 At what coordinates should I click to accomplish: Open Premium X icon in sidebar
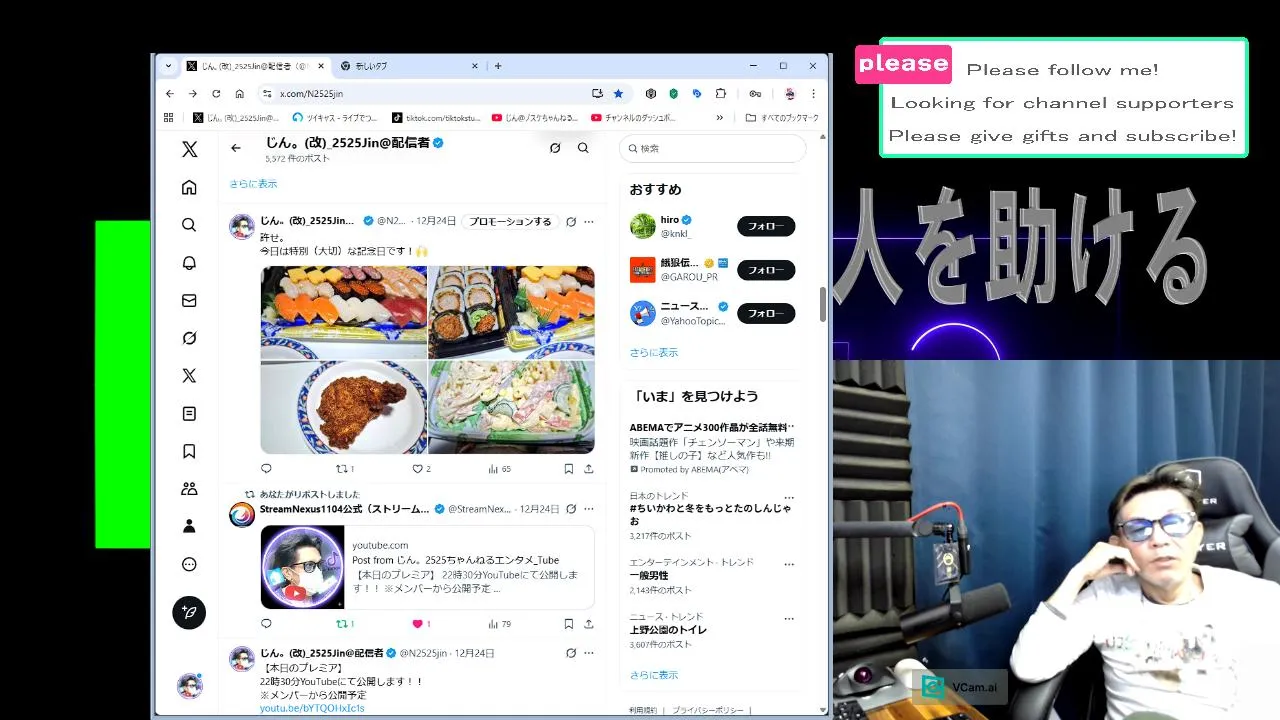tap(189, 376)
